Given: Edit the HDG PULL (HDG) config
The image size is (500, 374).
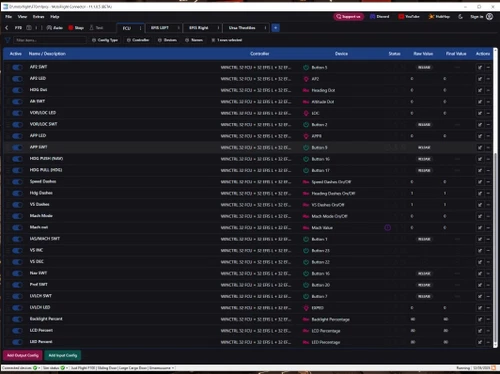Looking at the screenshot, I should tap(480, 170).
